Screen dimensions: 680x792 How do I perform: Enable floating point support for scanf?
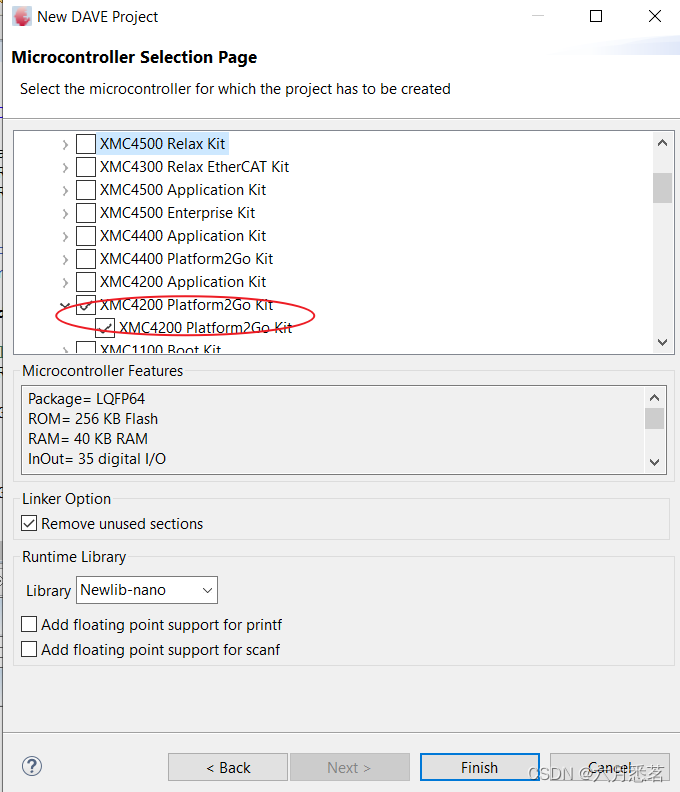click(29, 649)
